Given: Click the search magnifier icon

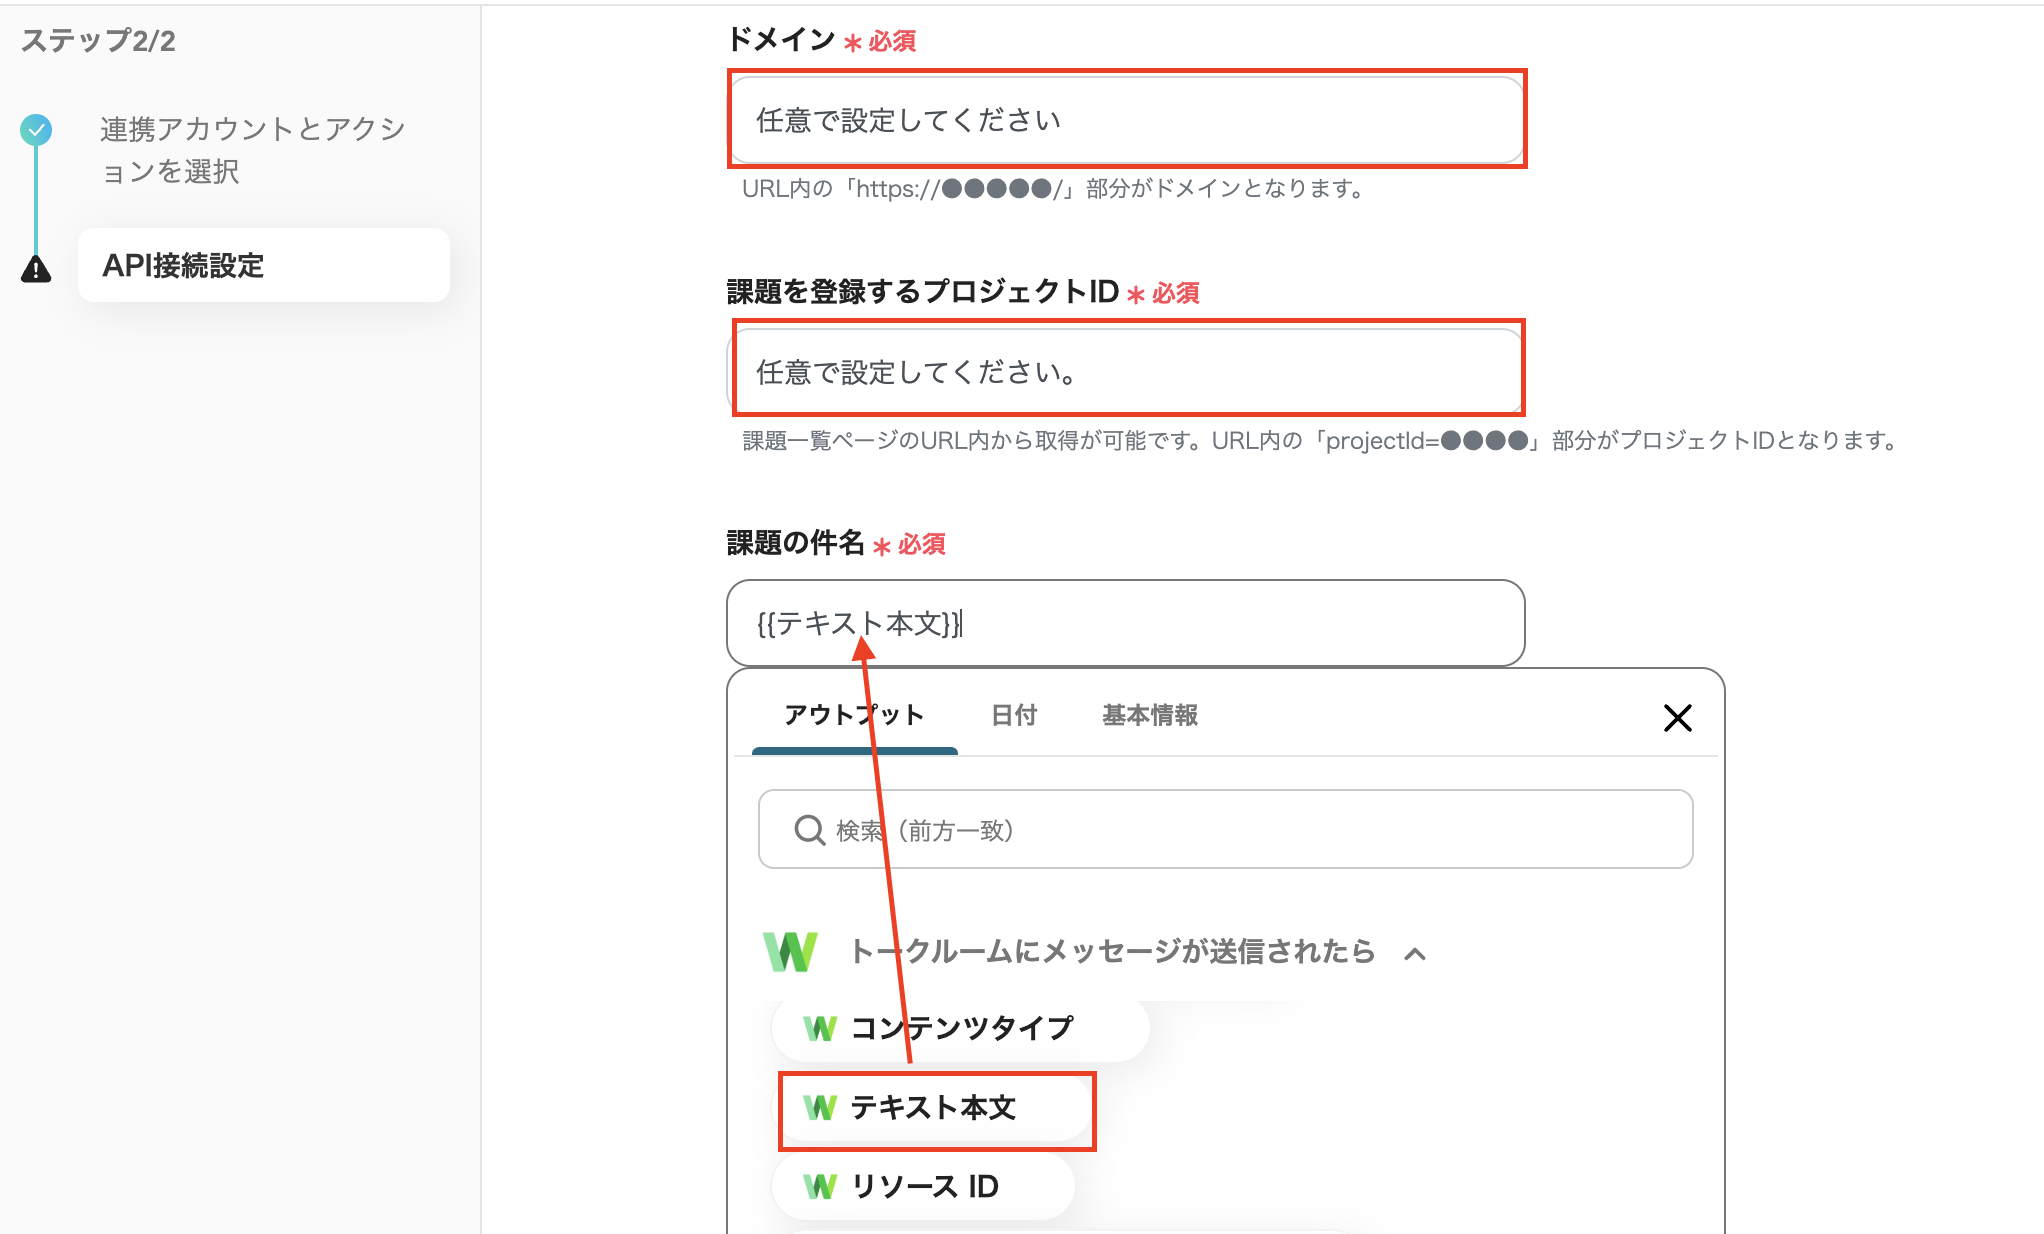Looking at the screenshot, I should coord(808,830).
